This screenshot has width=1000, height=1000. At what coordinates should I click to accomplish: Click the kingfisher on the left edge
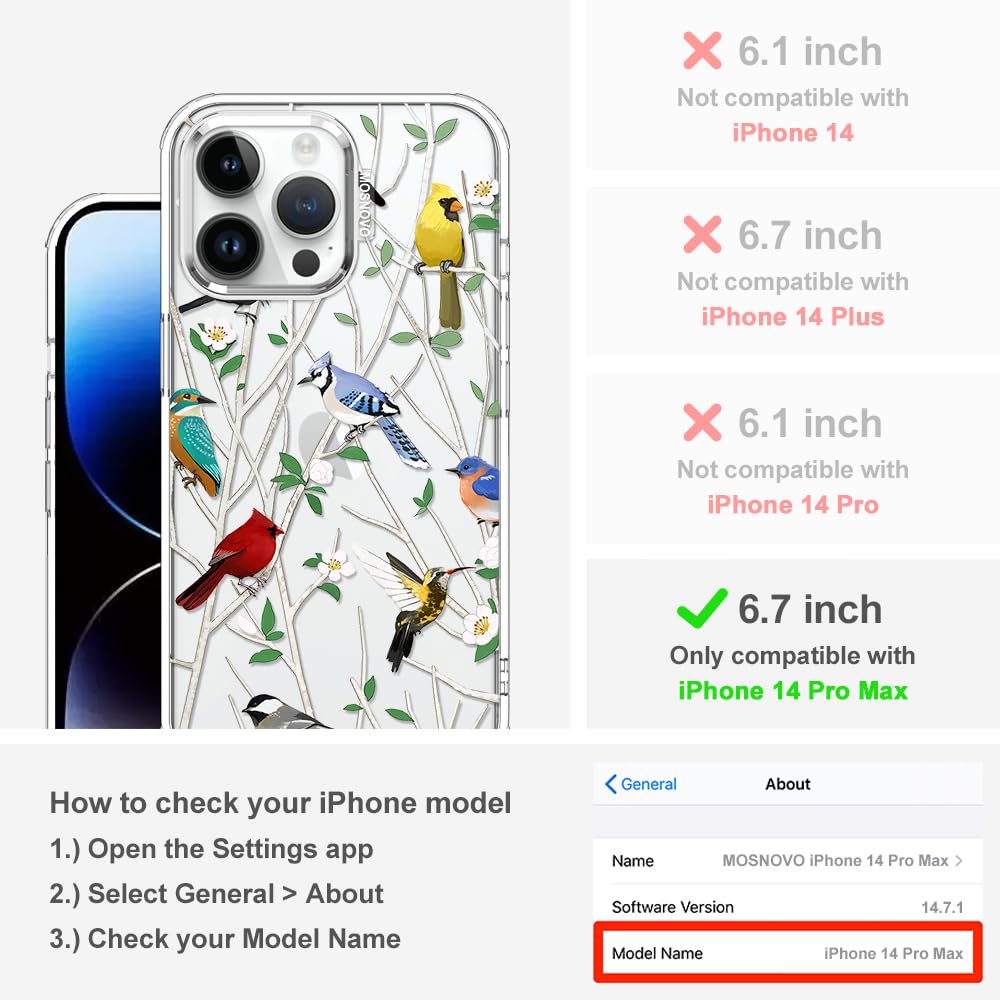194,442
